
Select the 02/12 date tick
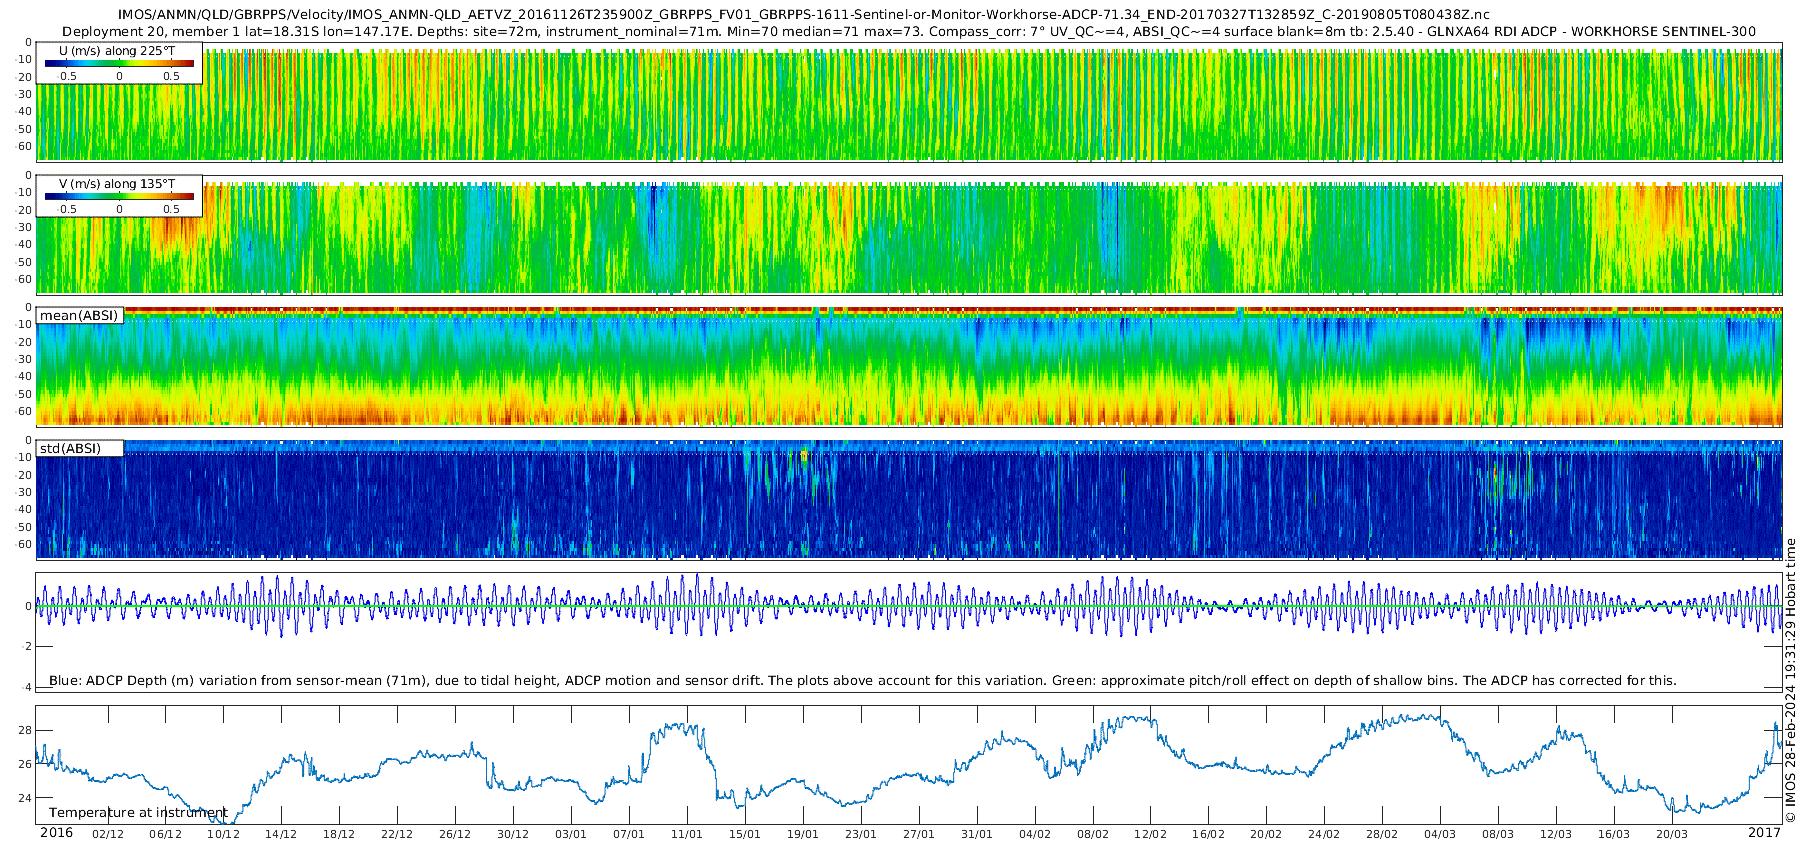[x=108, y=835]
